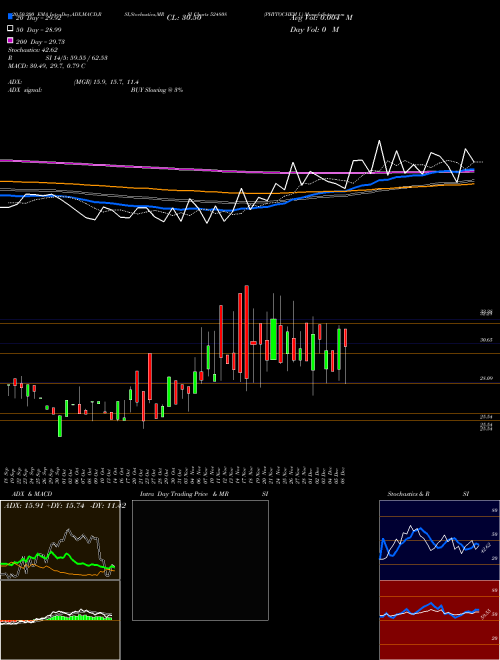Click the 'CL: 30.50' closing price label
The width and height of the screenshot is (500, 660).
tap(184, 18)
